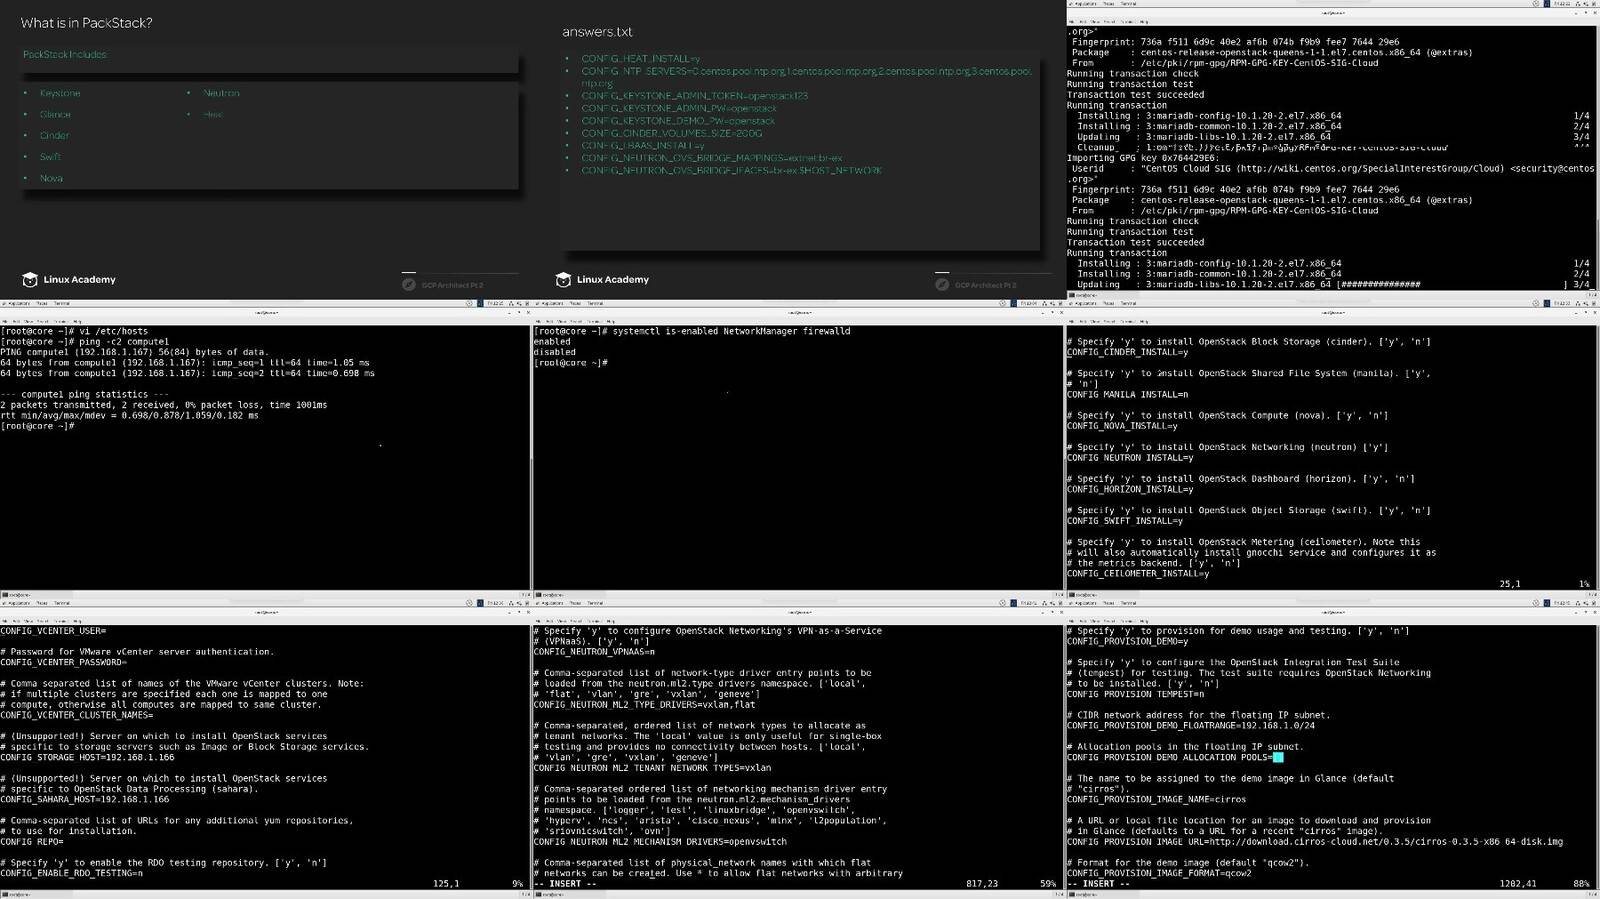The image size is (1600, 899).
Task: Click the CONFIG_SAHARA_HOST=192.168.1.166 line
Action: 85,799
